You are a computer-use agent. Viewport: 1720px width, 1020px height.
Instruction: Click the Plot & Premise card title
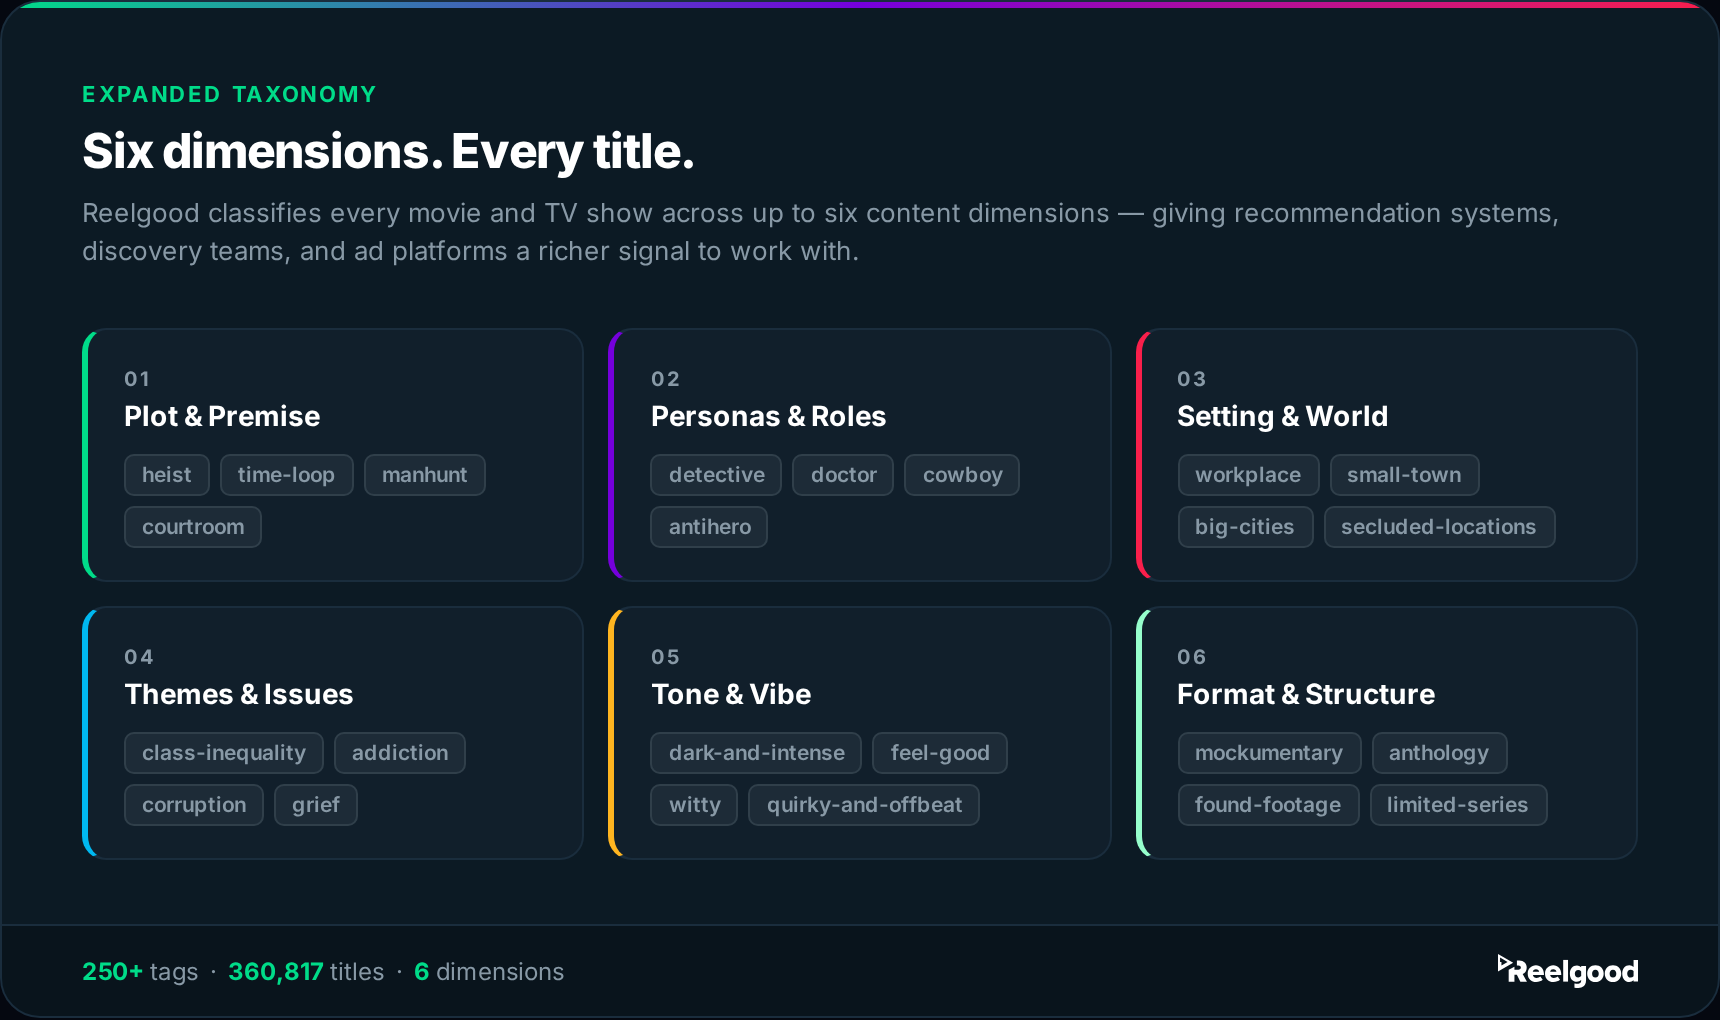[x=222, y=416]
